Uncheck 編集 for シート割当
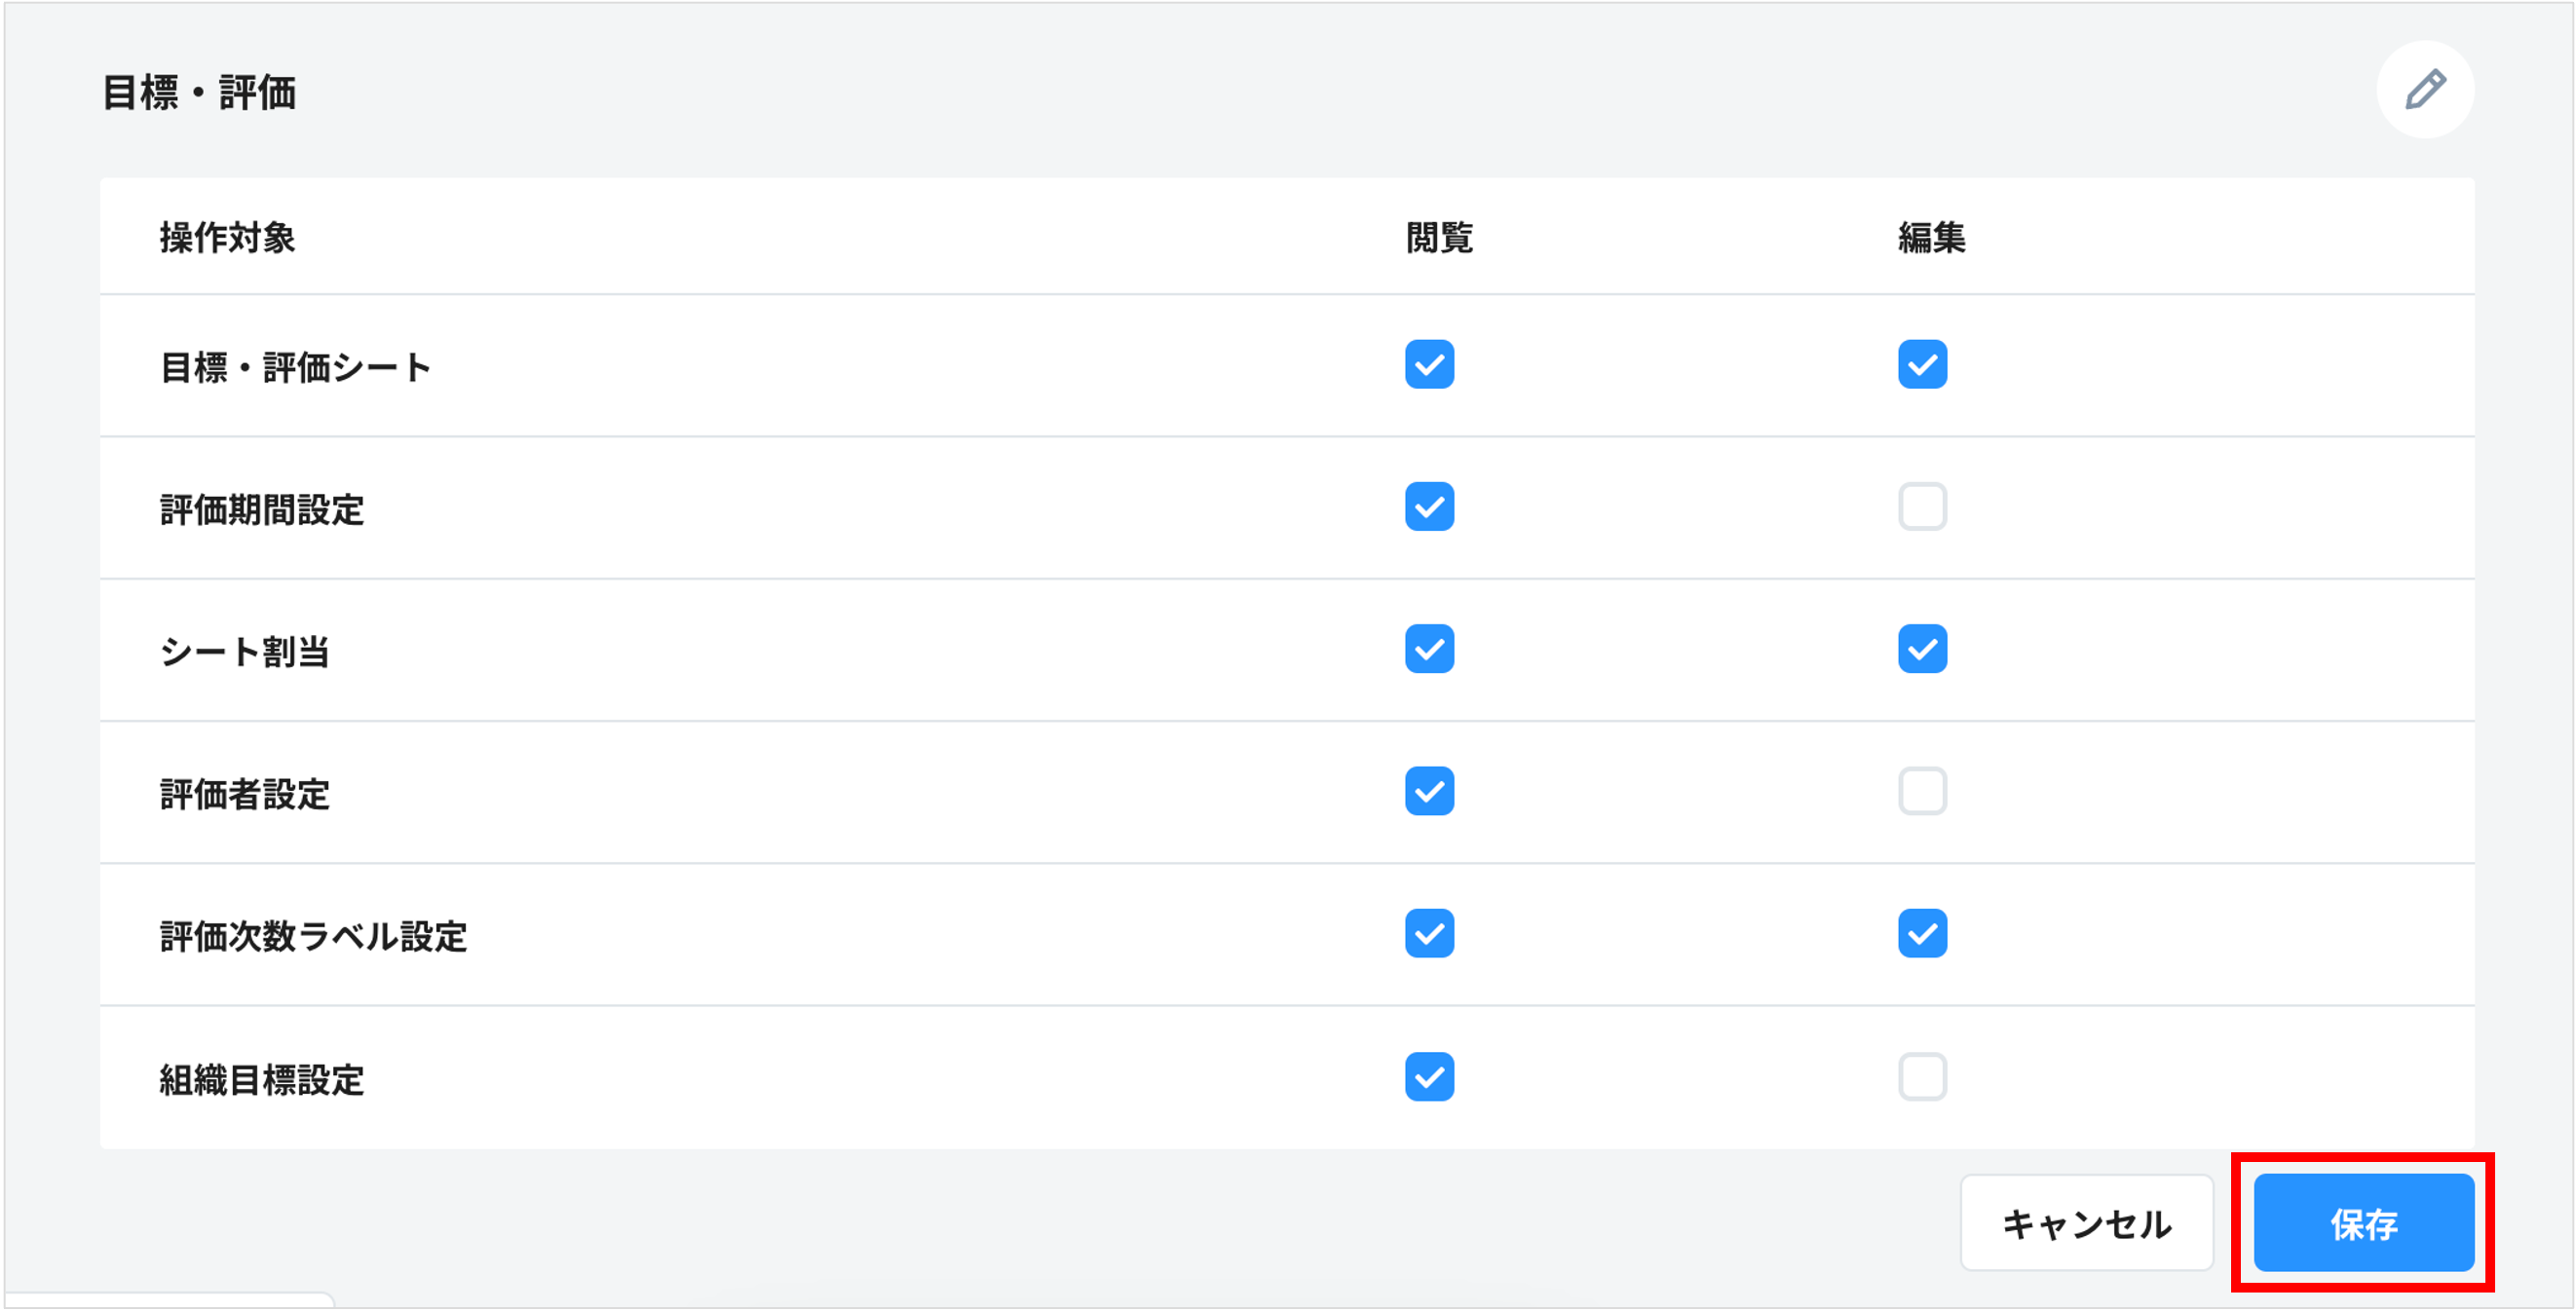Viewport: 2576px width, 1312px height. [x=1921, y=650]
